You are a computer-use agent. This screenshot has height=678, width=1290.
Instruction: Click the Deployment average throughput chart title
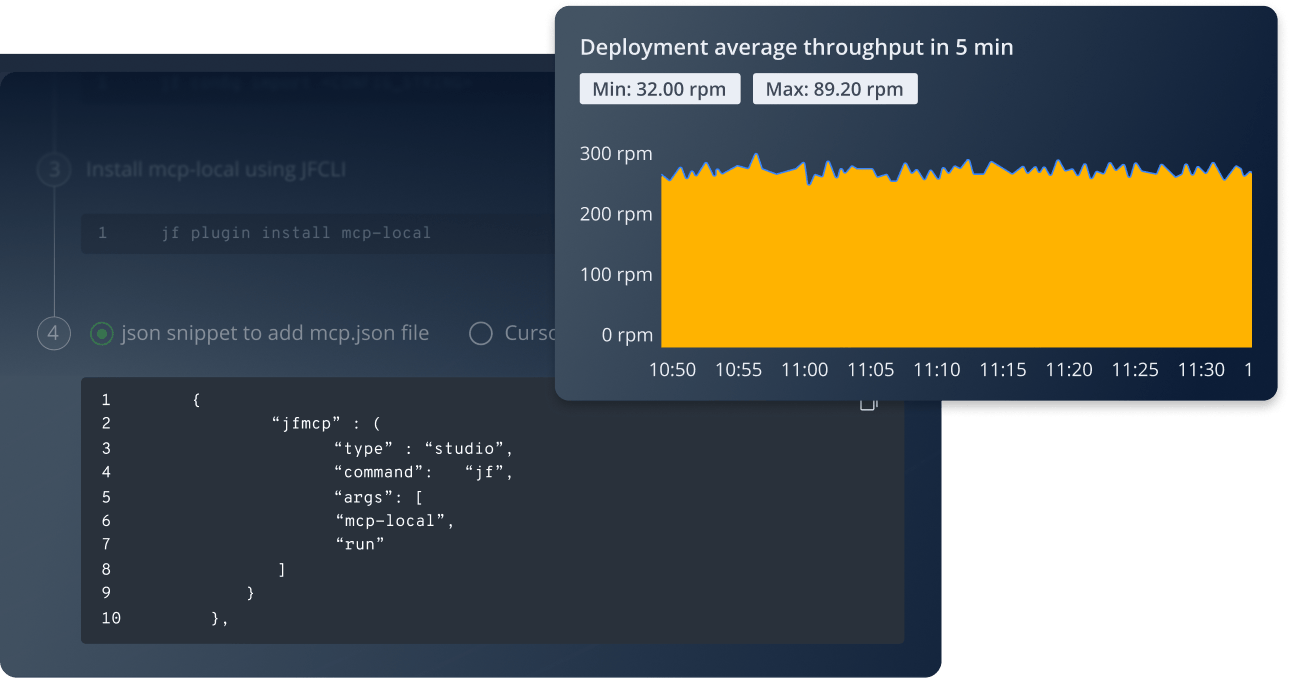coord(796,47)
